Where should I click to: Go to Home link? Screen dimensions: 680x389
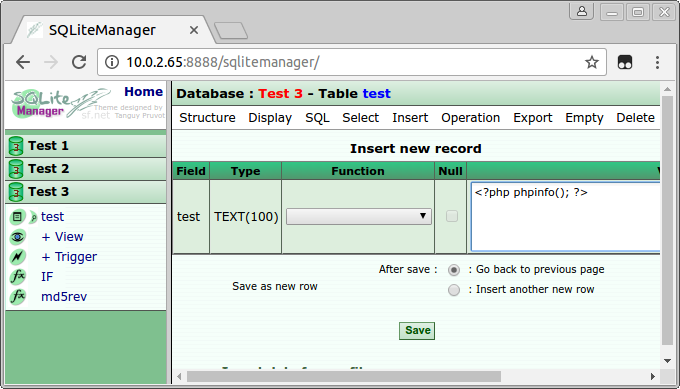[x=144, y=92]
